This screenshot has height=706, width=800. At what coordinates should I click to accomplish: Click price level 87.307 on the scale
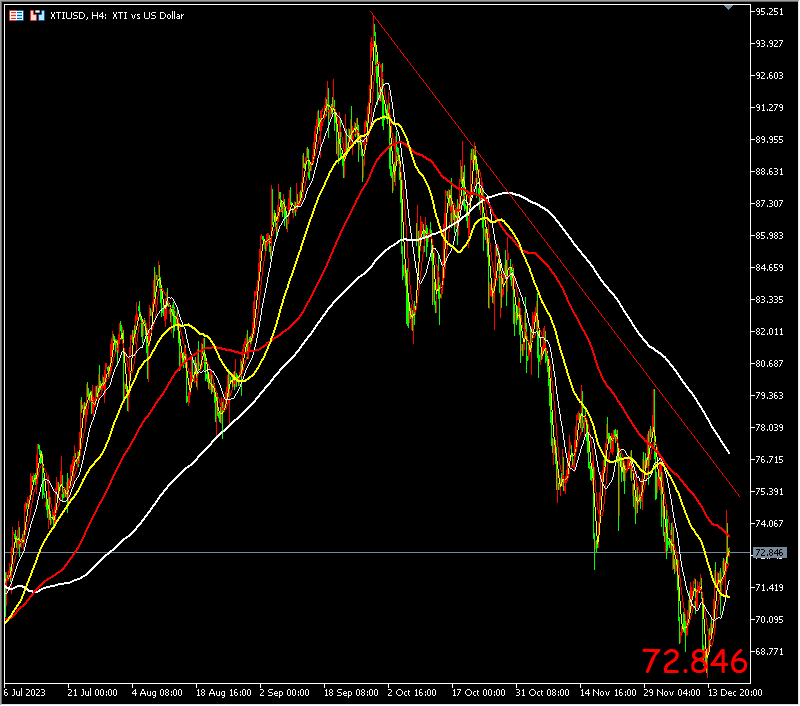[769, 204]
